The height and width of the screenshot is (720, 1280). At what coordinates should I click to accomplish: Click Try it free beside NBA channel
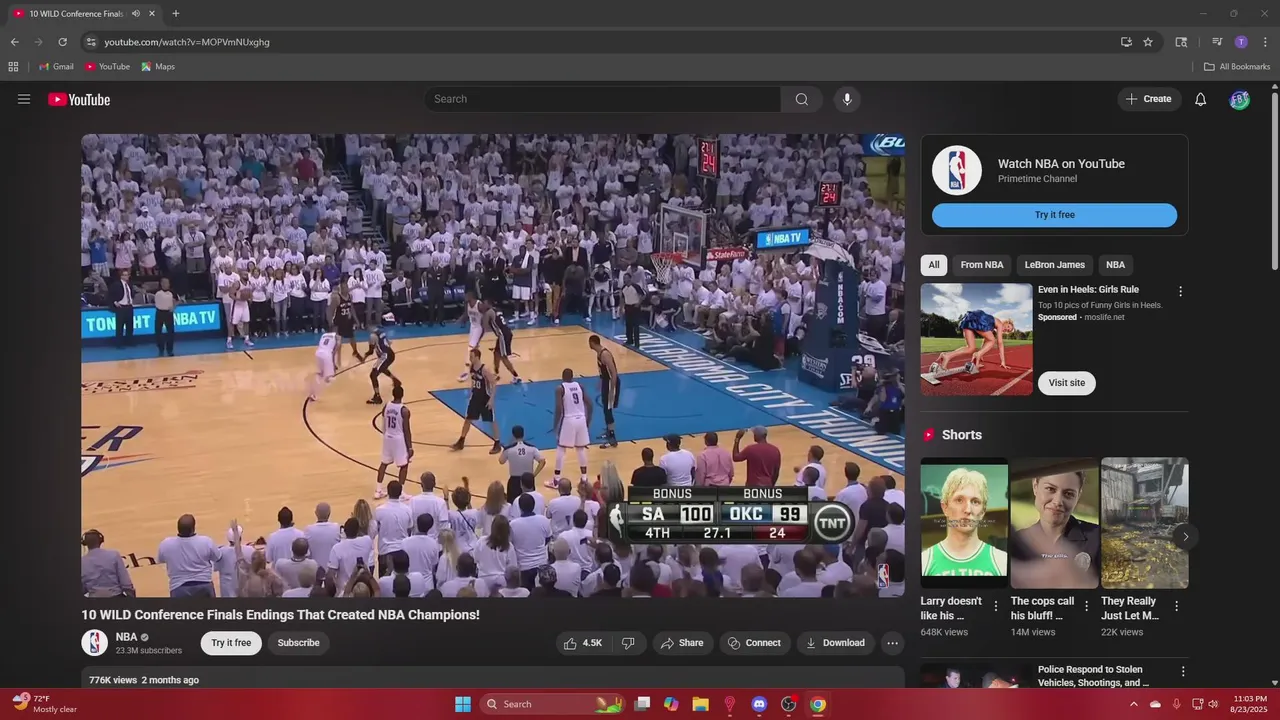click(231, 643)
